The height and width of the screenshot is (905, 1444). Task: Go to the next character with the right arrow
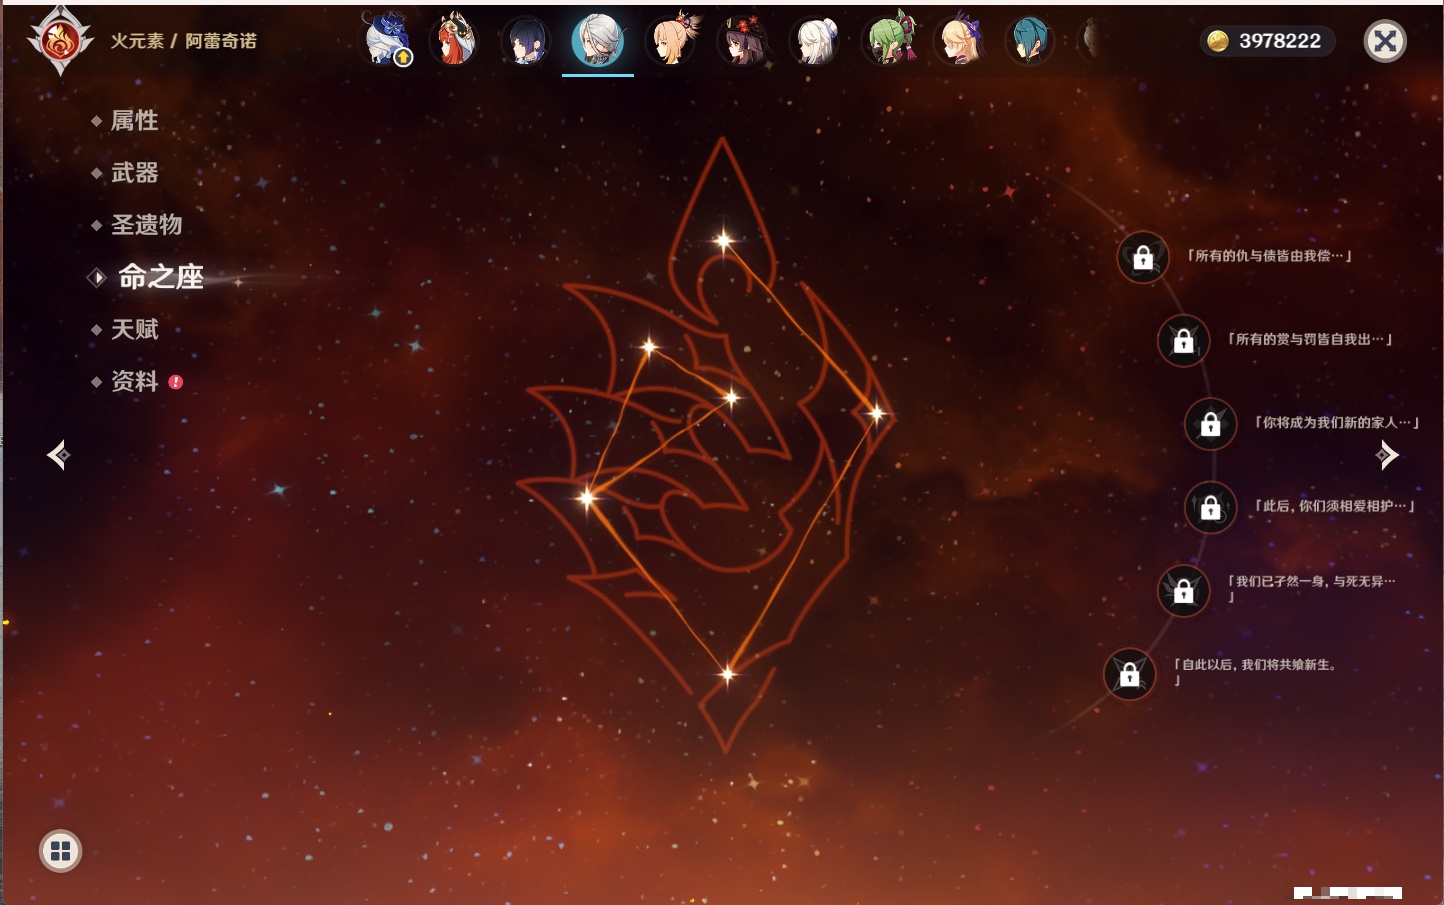click(1387, 455)
